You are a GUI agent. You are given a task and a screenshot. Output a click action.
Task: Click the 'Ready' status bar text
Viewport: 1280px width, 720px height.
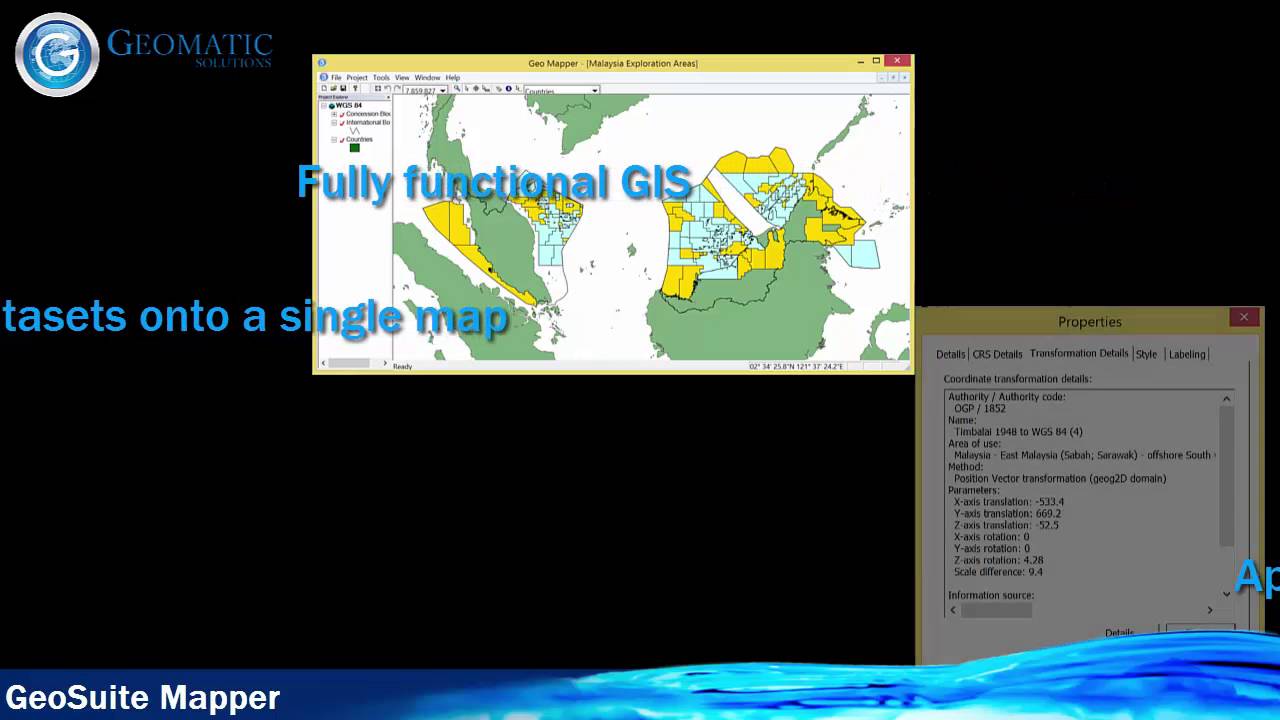pos(402,367)
